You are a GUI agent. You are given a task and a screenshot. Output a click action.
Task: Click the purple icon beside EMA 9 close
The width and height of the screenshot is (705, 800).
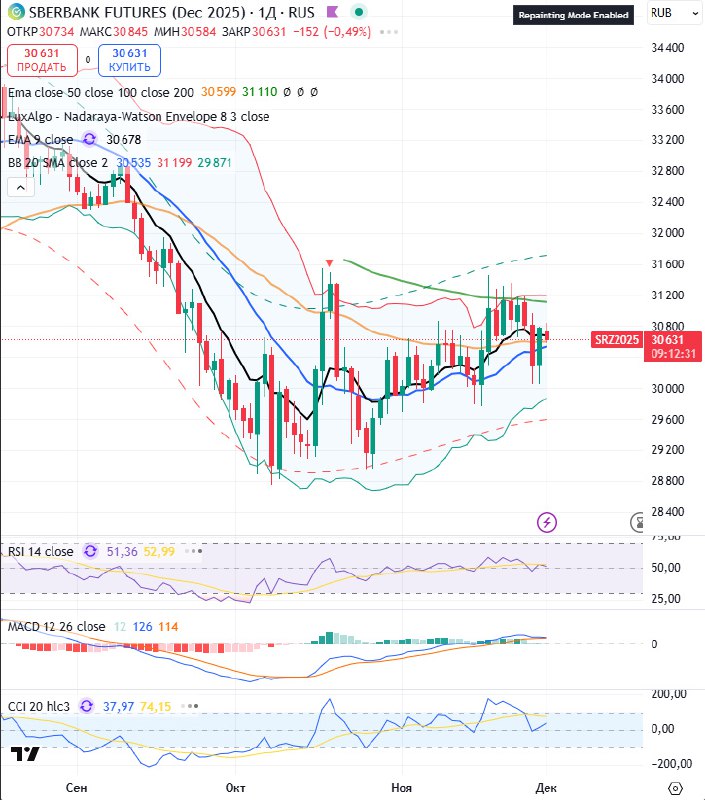pyautogui.click(x=90, y=140)
